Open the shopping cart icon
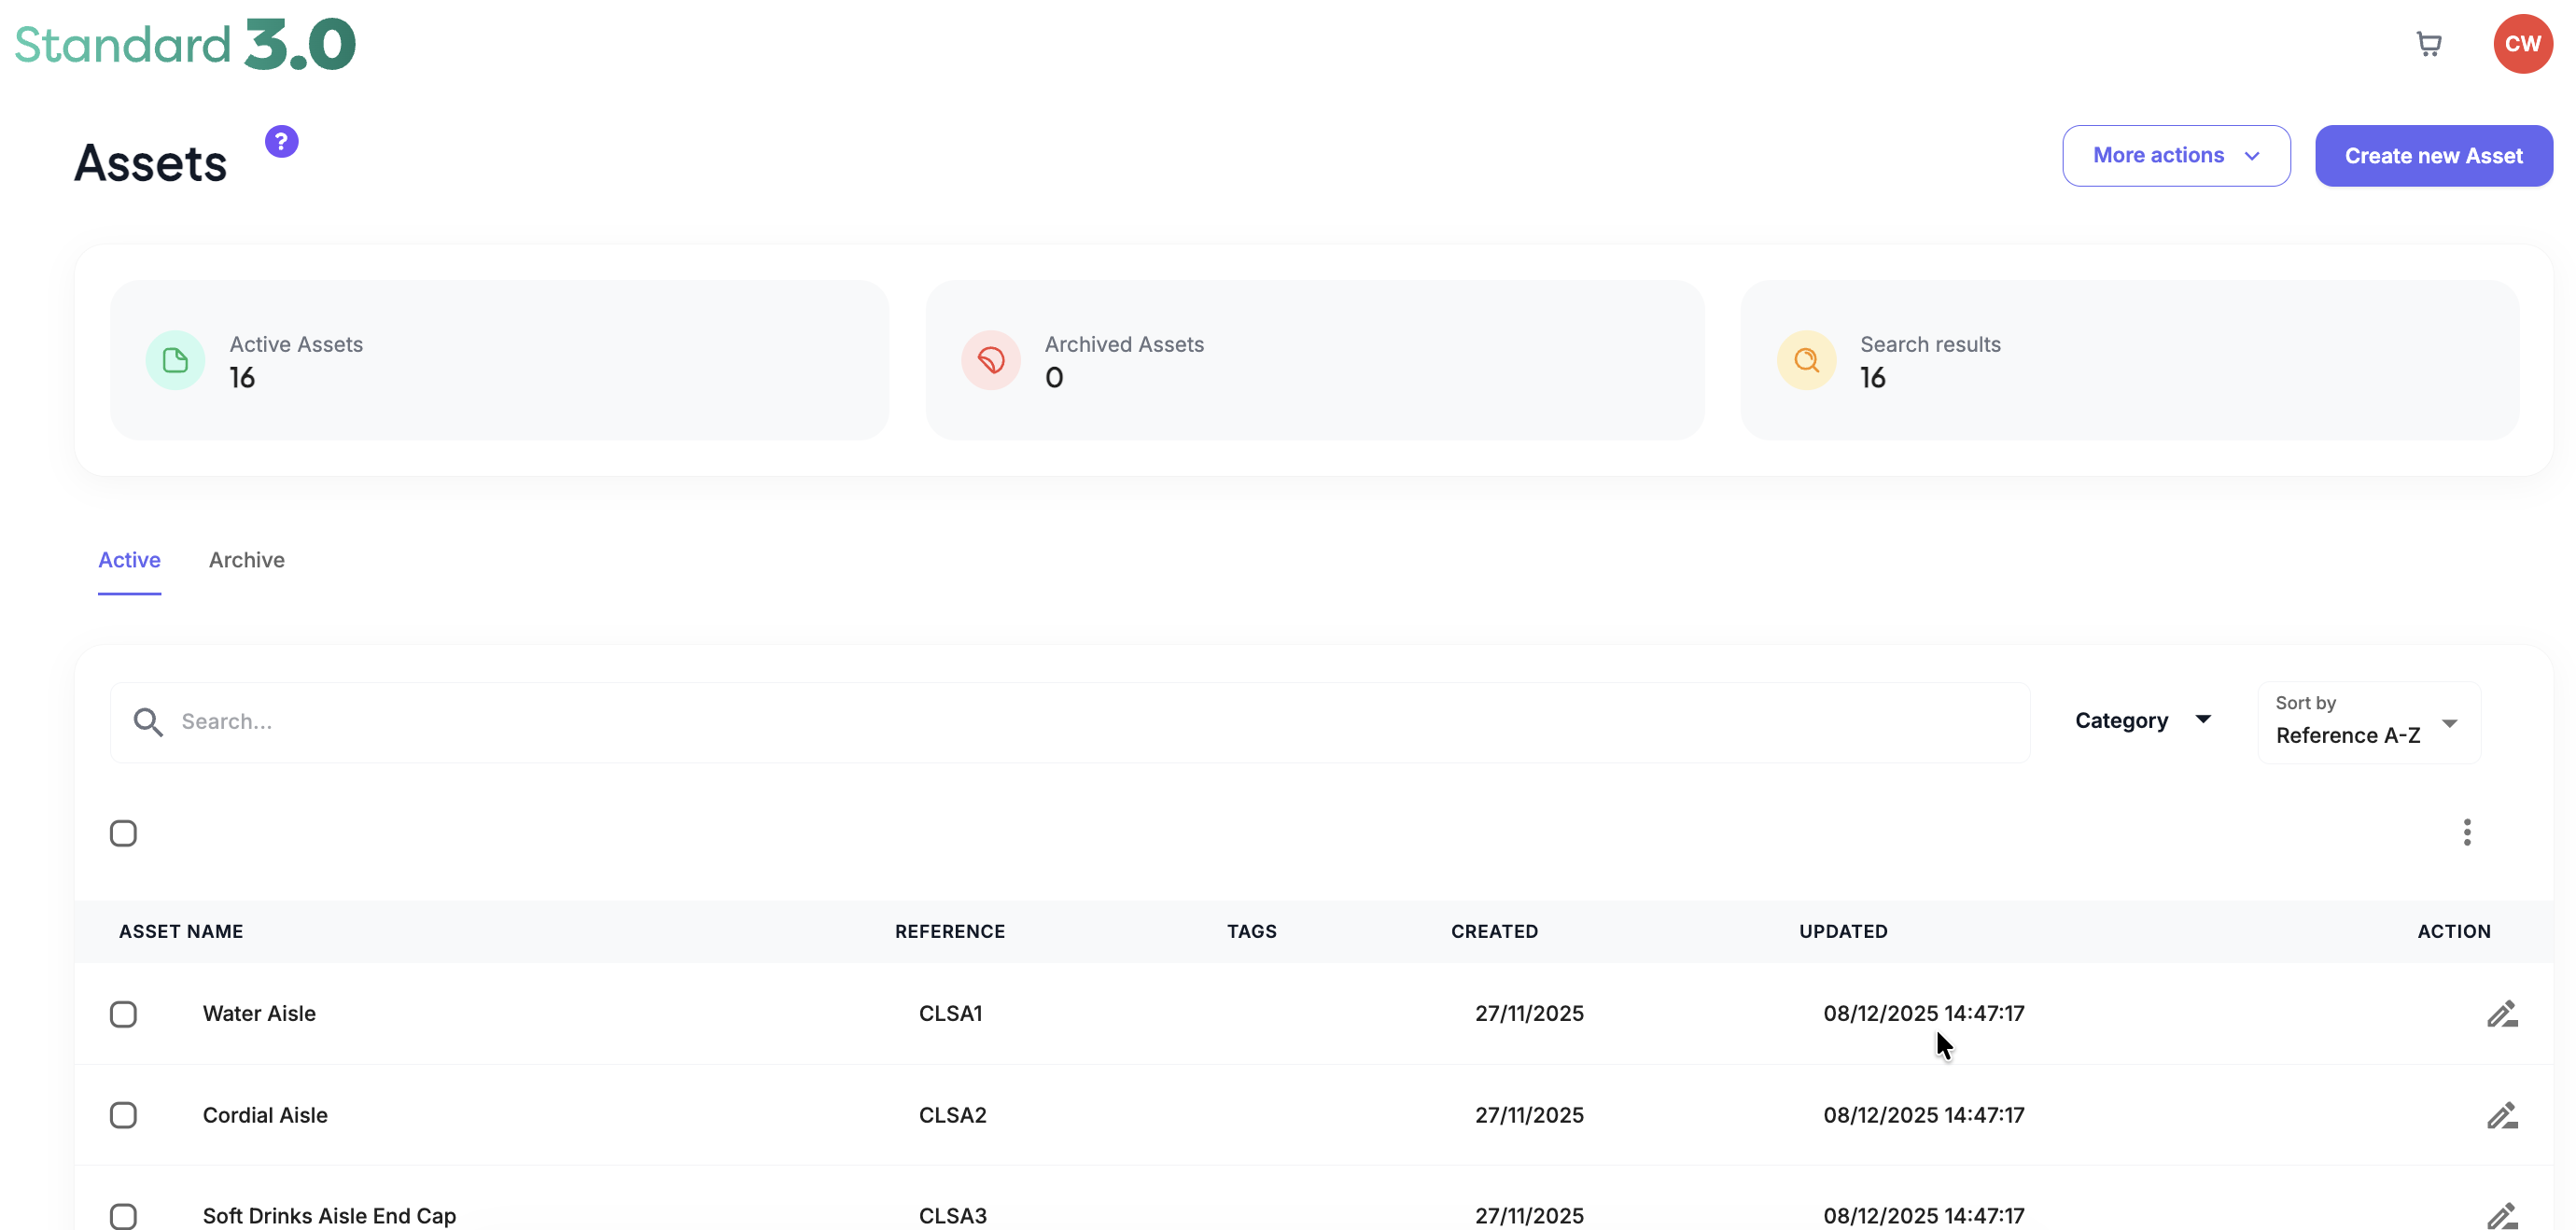 click(2429, 44)
